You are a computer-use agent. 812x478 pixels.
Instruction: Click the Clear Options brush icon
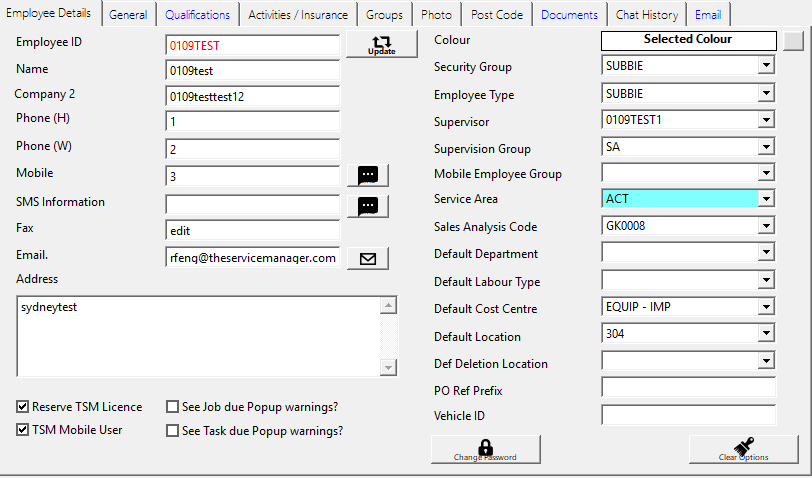click(x=743, y=449)
